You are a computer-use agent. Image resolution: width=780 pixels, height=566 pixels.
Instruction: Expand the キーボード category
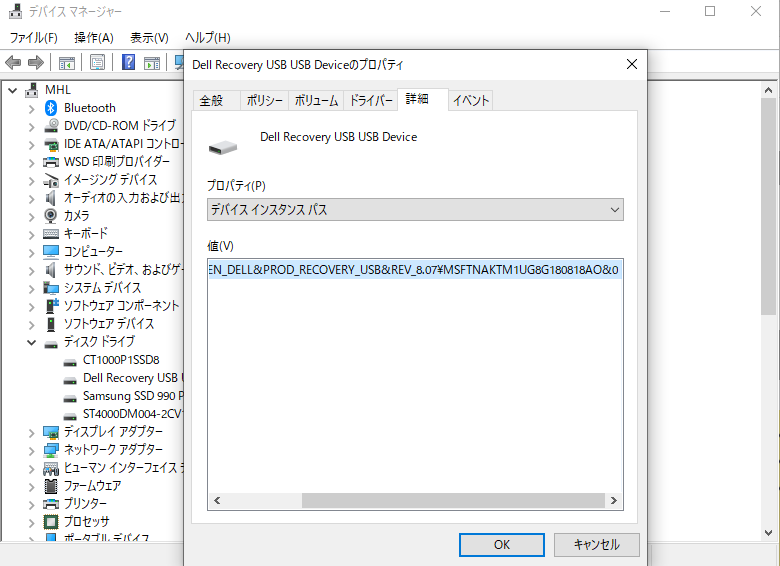[31, 234]
